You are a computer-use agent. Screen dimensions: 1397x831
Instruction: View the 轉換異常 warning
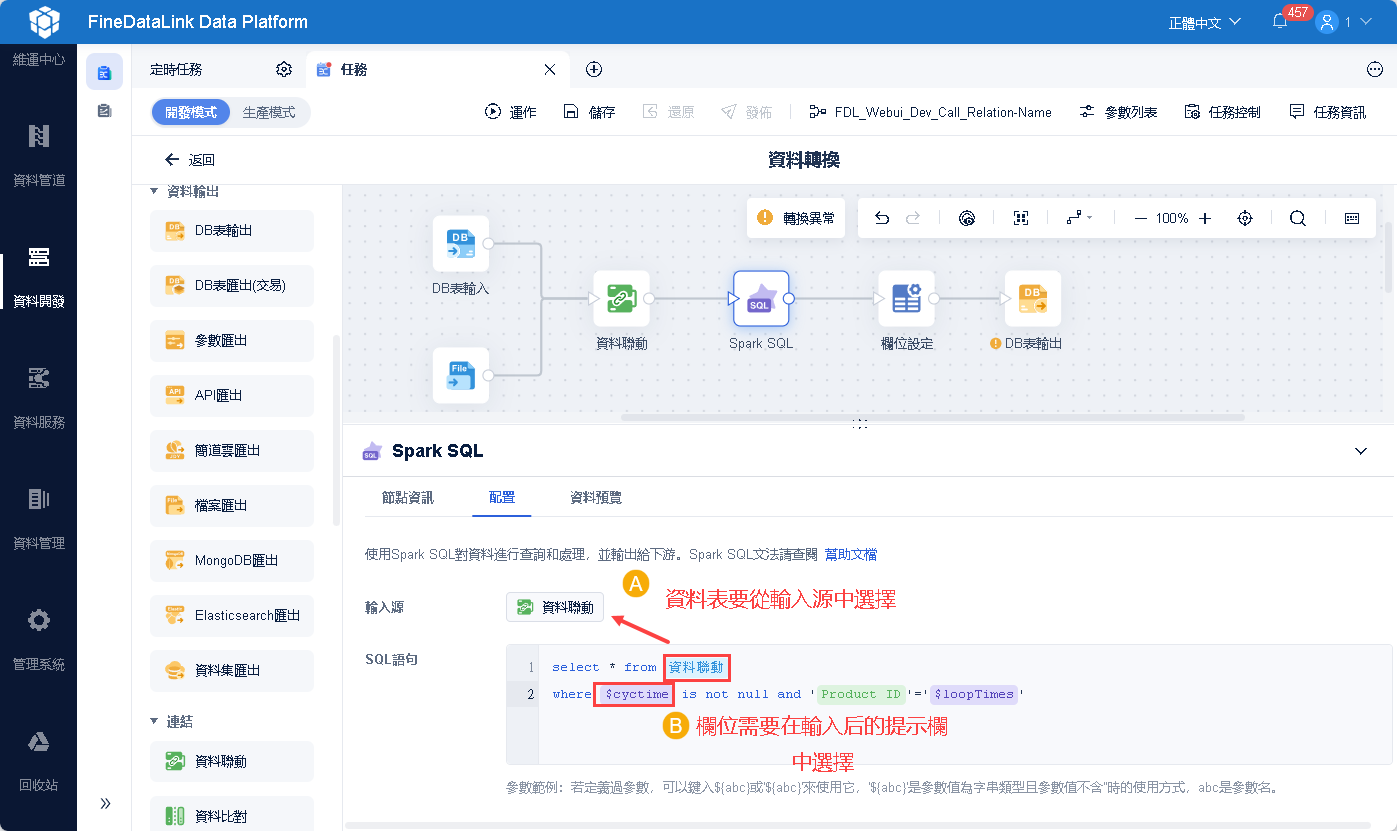coord(797,218)
